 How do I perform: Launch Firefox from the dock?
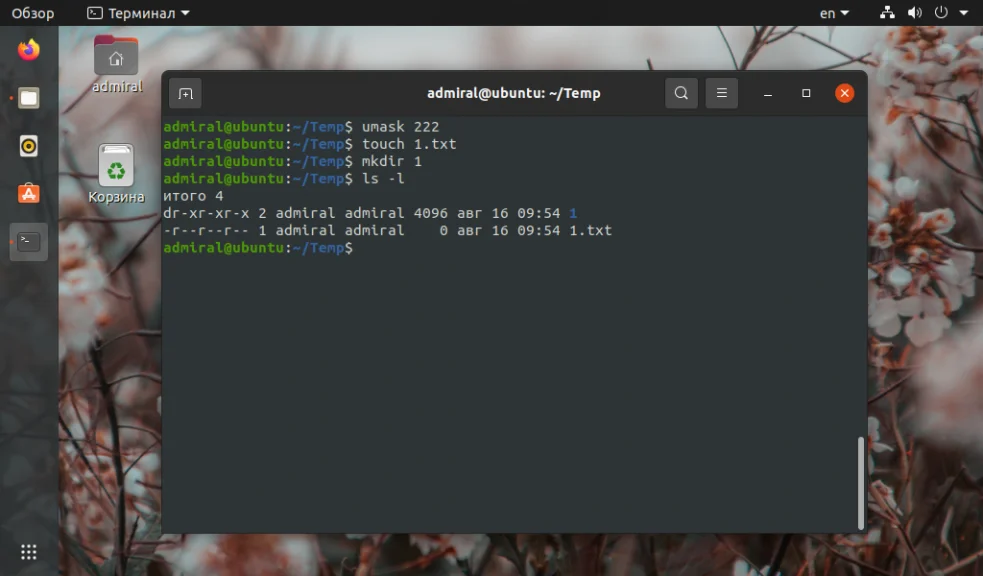28,49
